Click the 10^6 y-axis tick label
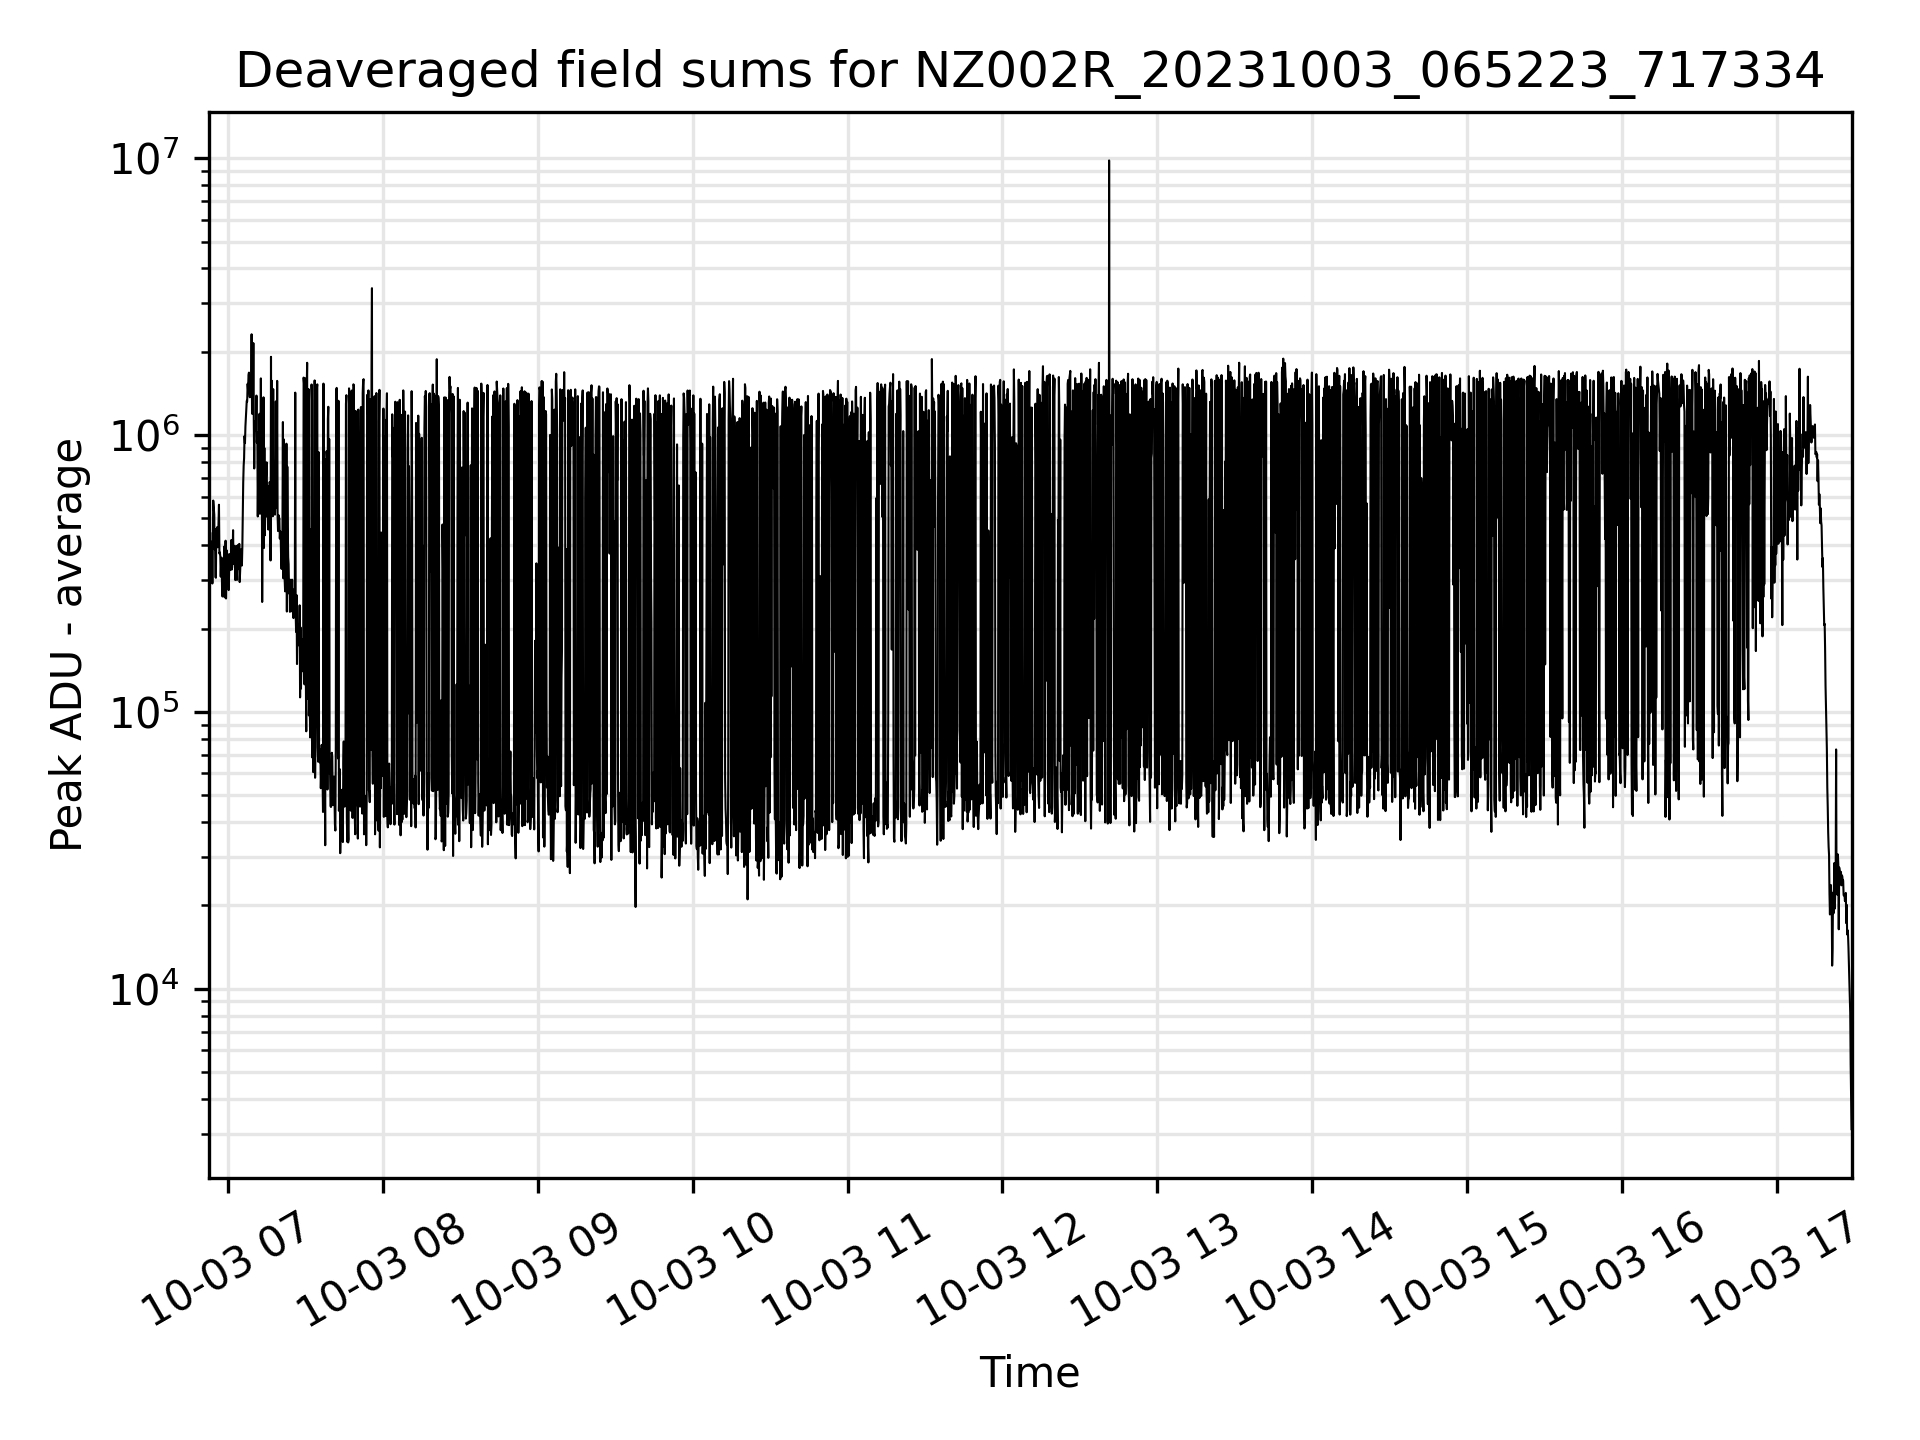Image resolution: width=1920 pixels, height=1440 pixels. click(x=147, y=435)
